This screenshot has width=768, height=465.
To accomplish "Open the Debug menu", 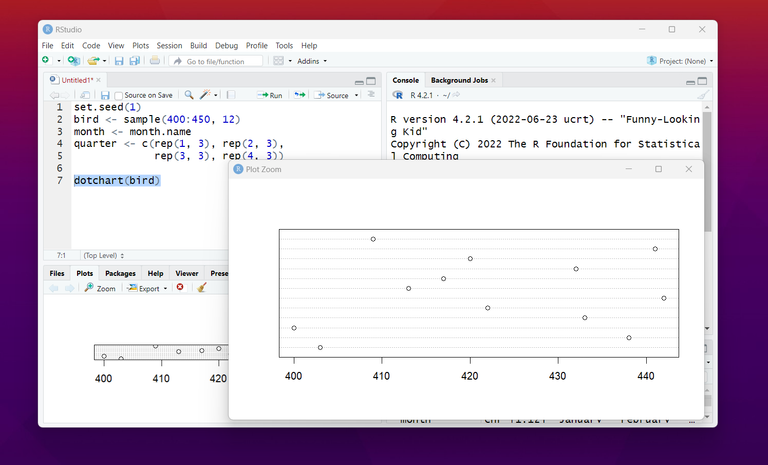I will pyautogui.click(x=226, y=46).
